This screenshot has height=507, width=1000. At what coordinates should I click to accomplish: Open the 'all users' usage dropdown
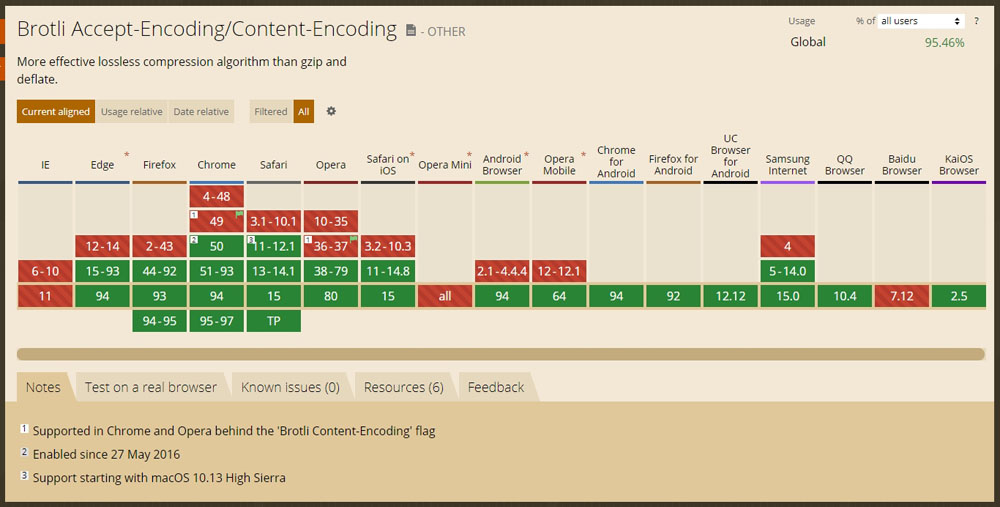pyautogui.click(x=921, y=21)
